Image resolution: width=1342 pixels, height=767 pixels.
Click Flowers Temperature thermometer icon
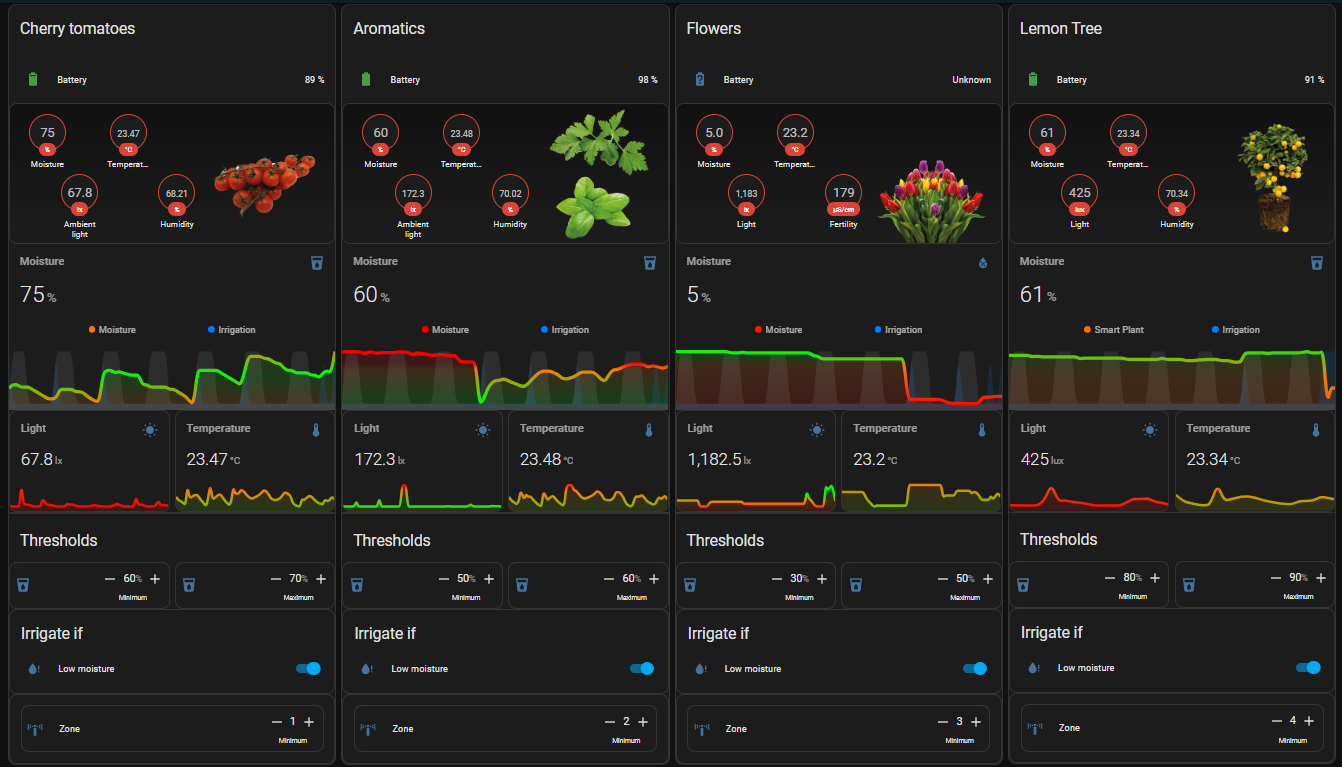tap(982, 430)
